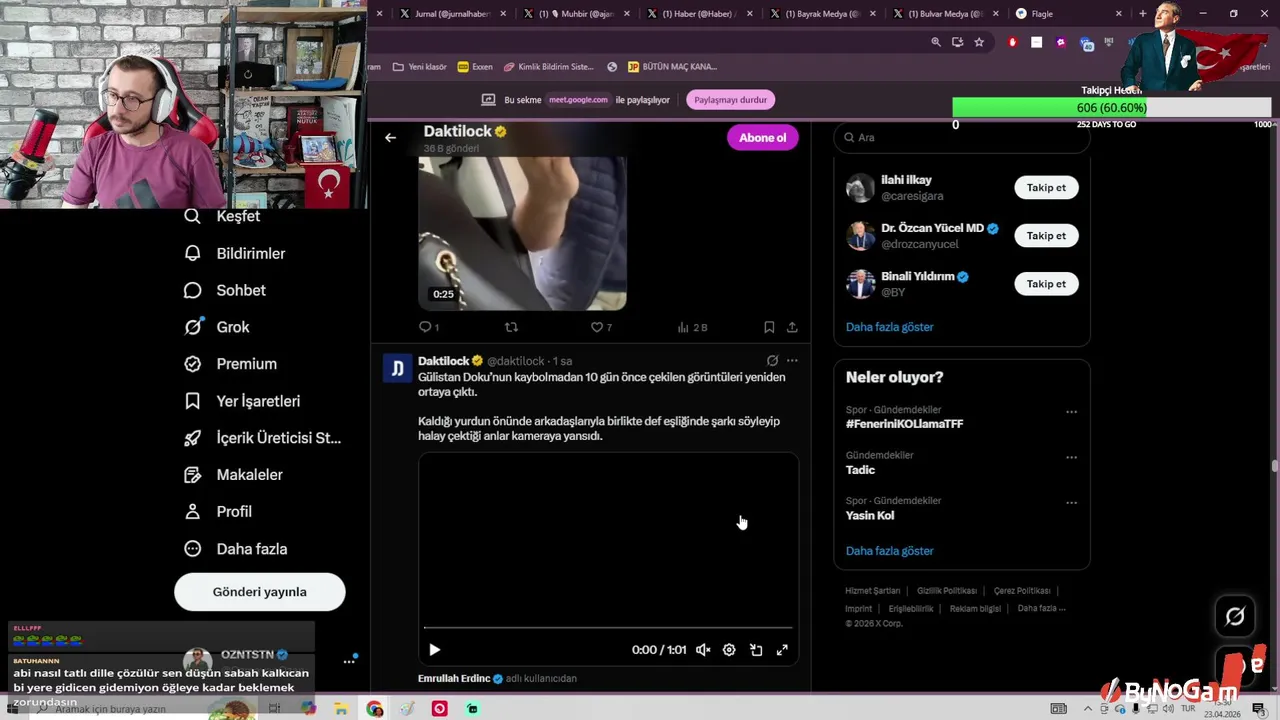Open Keşfet in the sidebar
1280x720 pixels.
[x=222, y=216]
